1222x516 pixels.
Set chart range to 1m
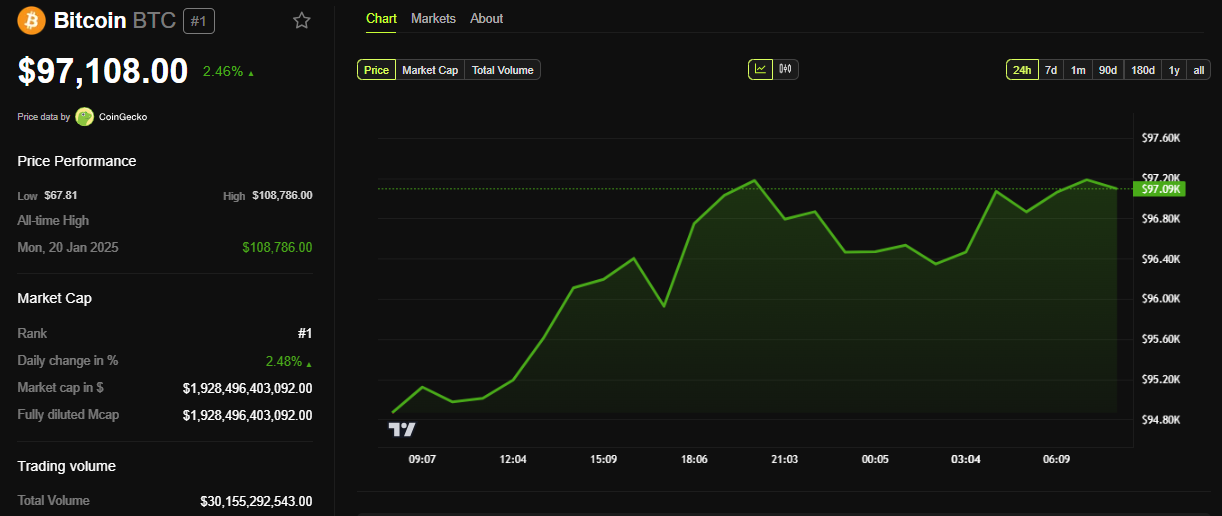pyautogui.click(x=1078, y=70)
